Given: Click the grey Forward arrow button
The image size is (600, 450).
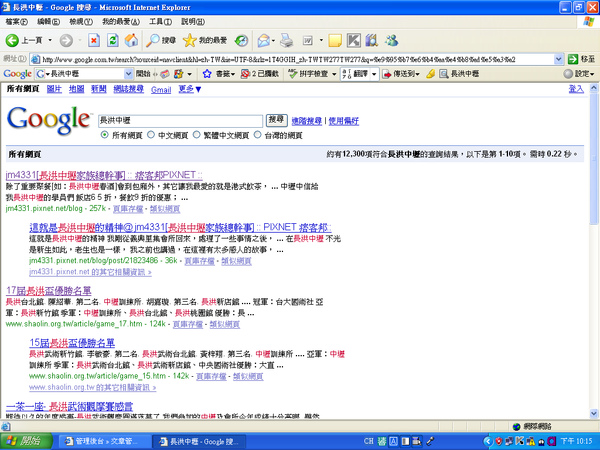Looking at the screenshot, I should 66,40.
